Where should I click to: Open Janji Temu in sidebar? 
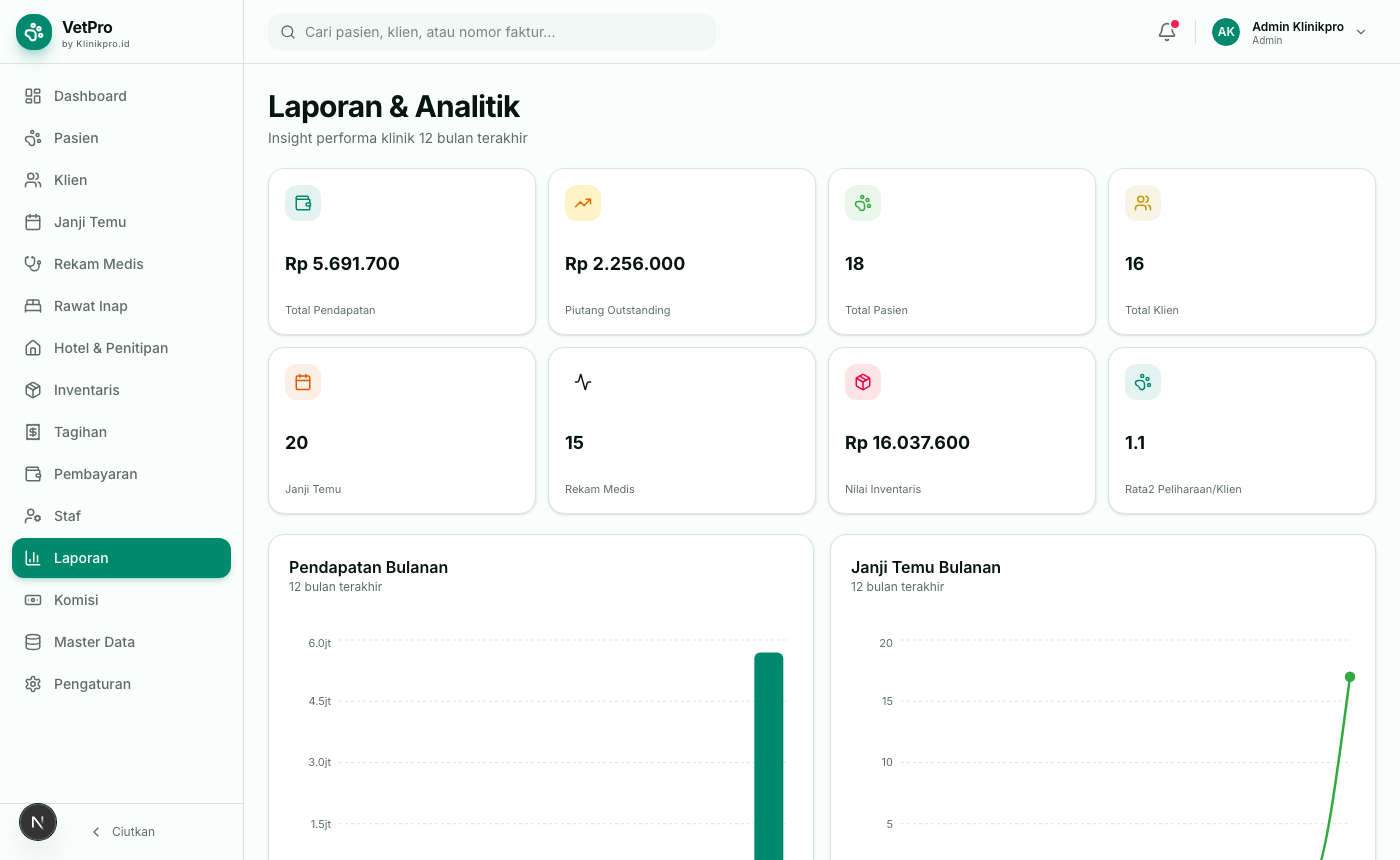pyautogui.click(x=121, y=222)
